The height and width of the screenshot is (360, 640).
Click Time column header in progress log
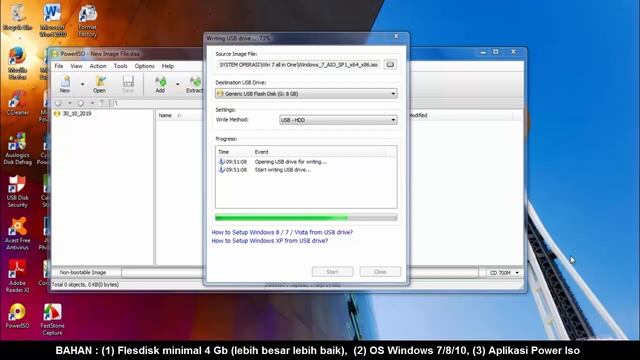click(223, 152)
